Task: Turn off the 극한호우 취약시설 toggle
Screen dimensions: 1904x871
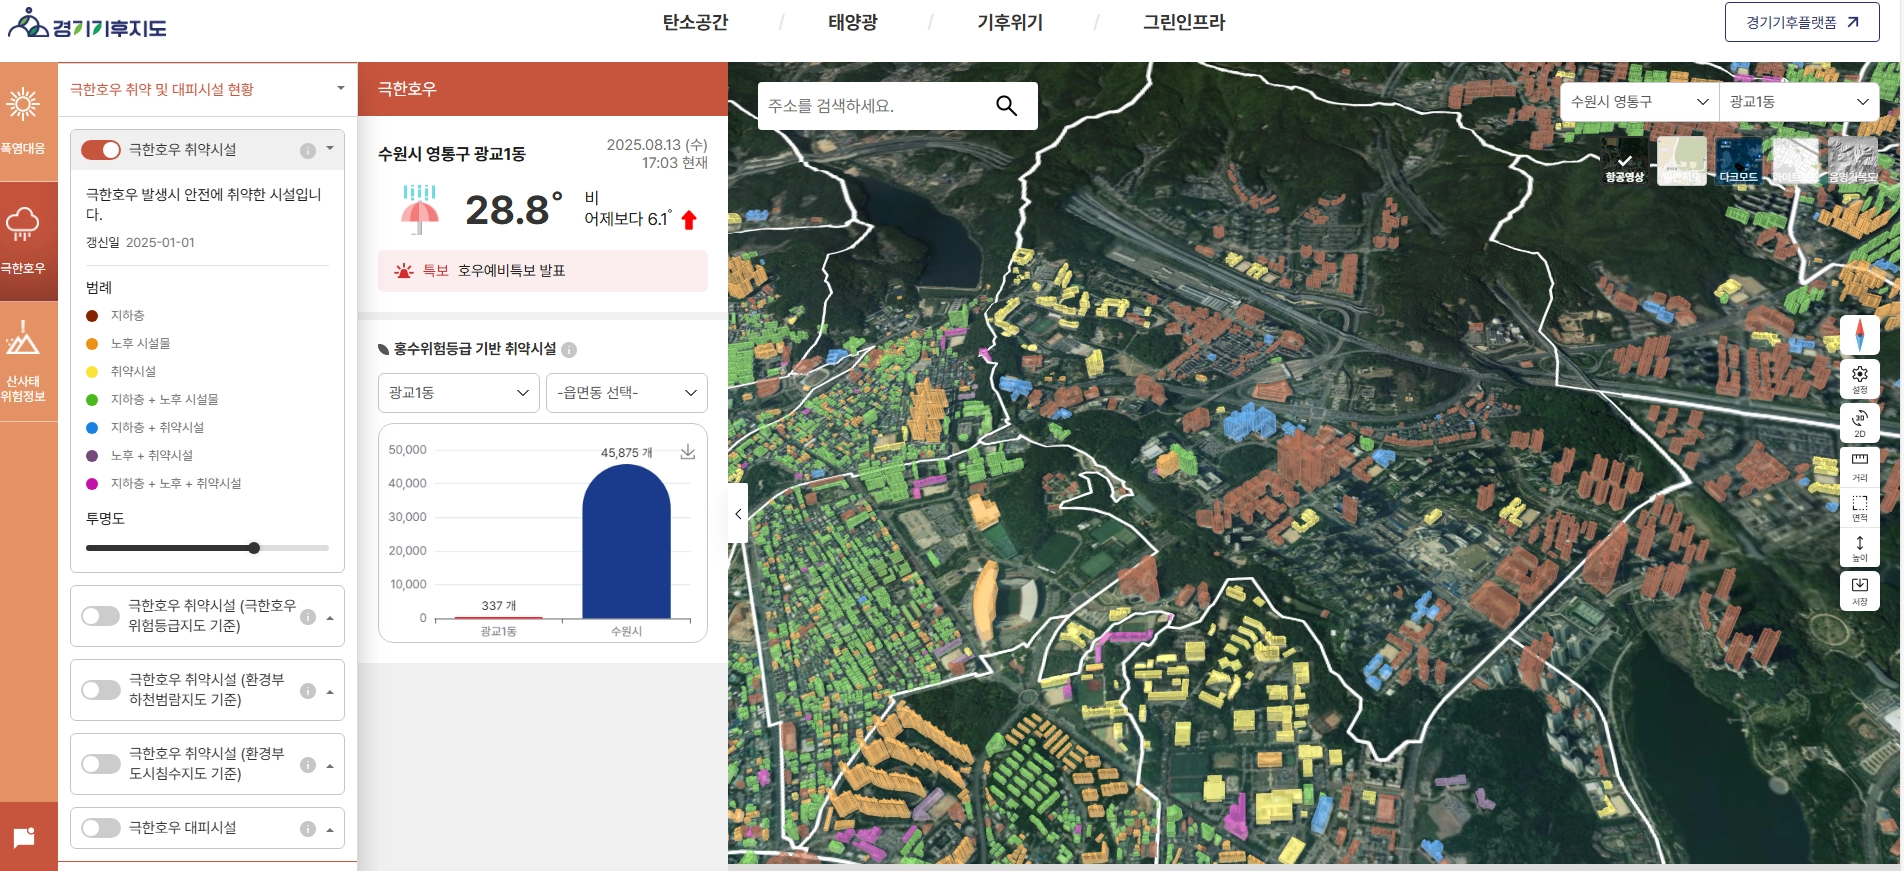Action: pyautogui.click(x=101, y=150)
